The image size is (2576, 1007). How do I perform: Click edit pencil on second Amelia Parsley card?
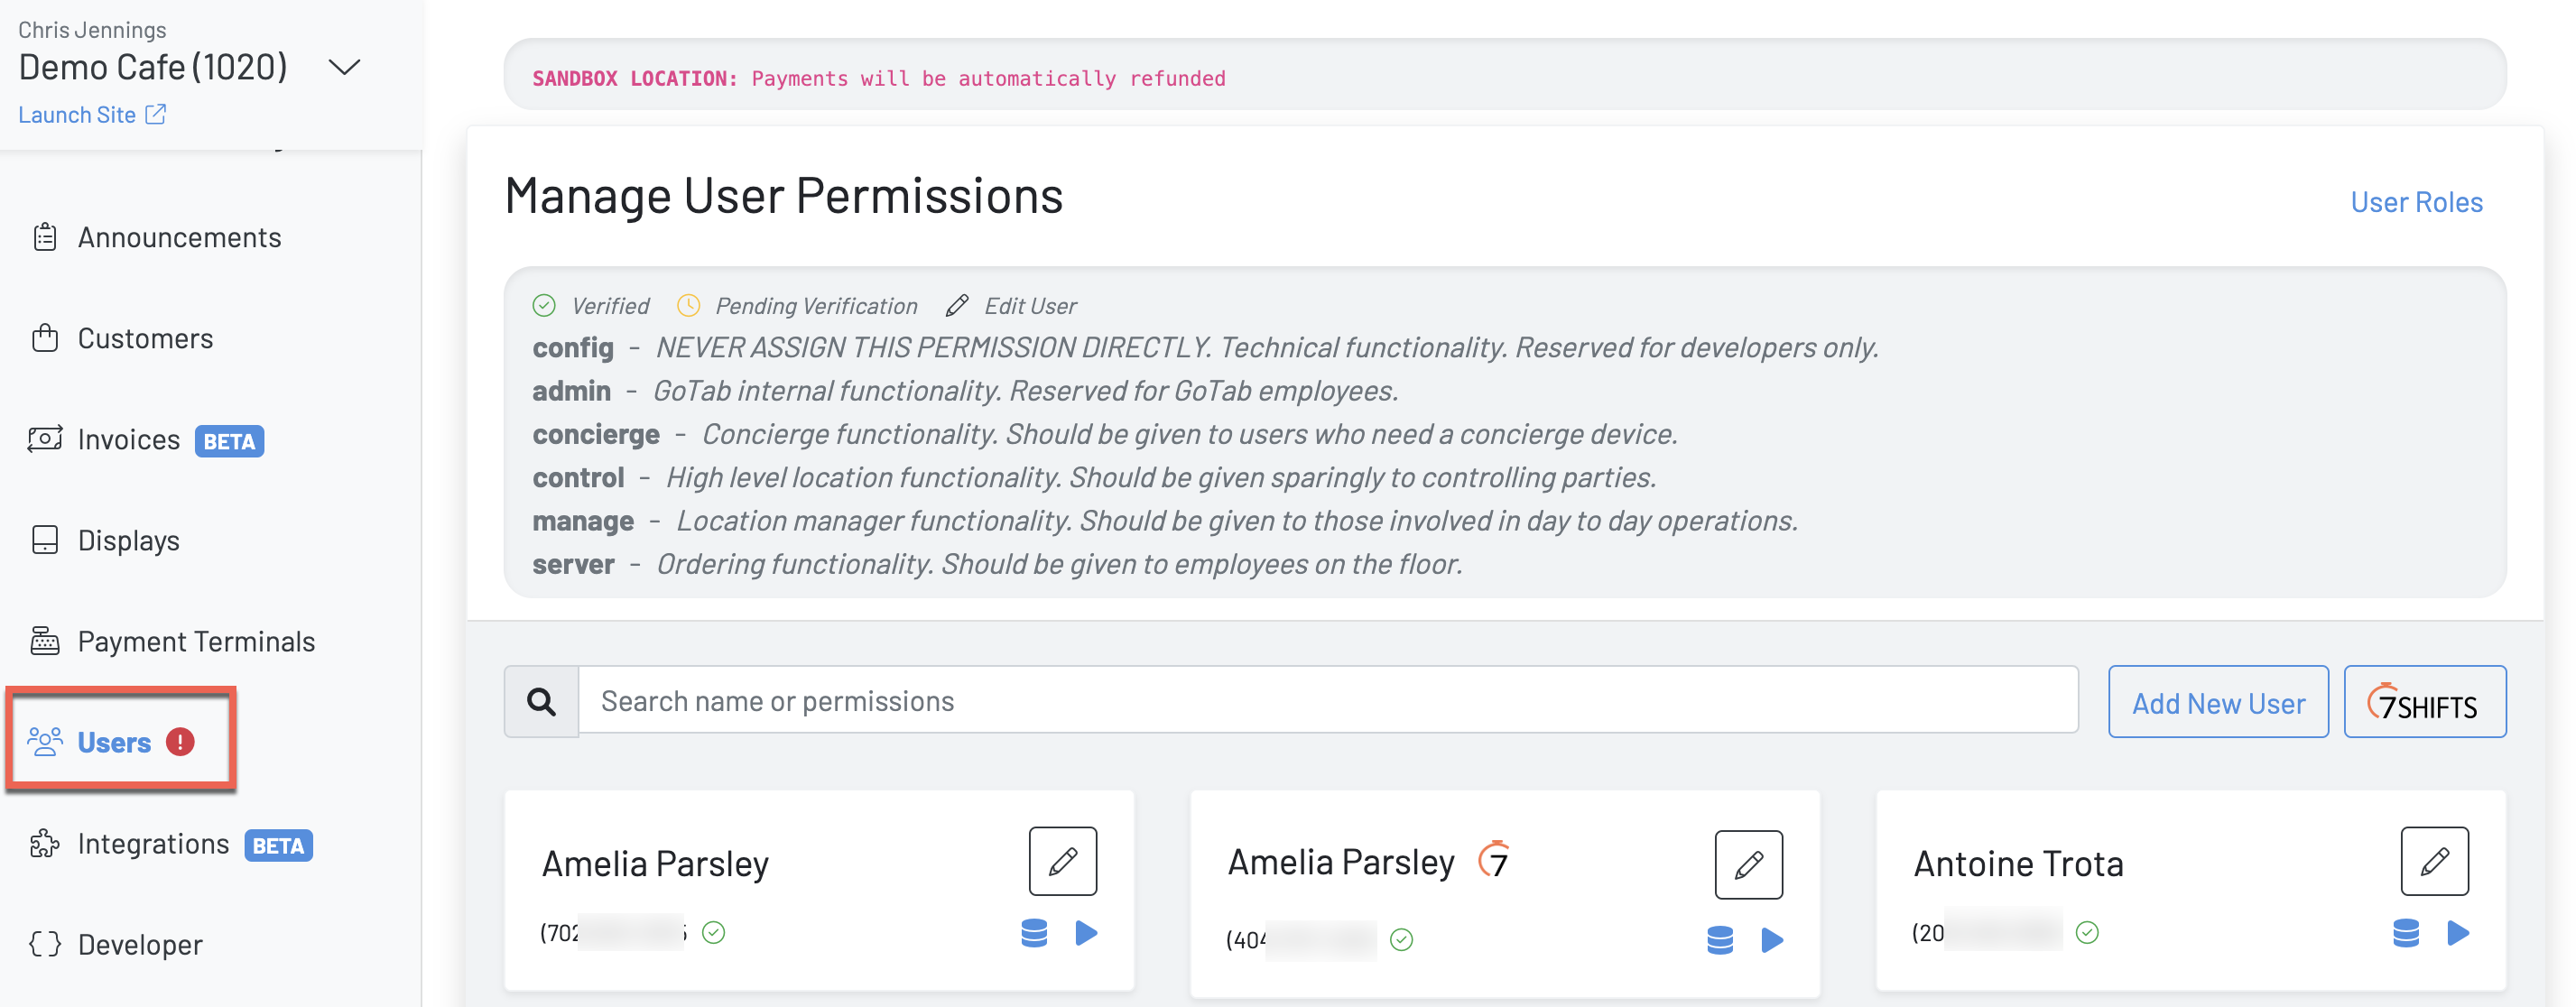(x=1748, y=864)
